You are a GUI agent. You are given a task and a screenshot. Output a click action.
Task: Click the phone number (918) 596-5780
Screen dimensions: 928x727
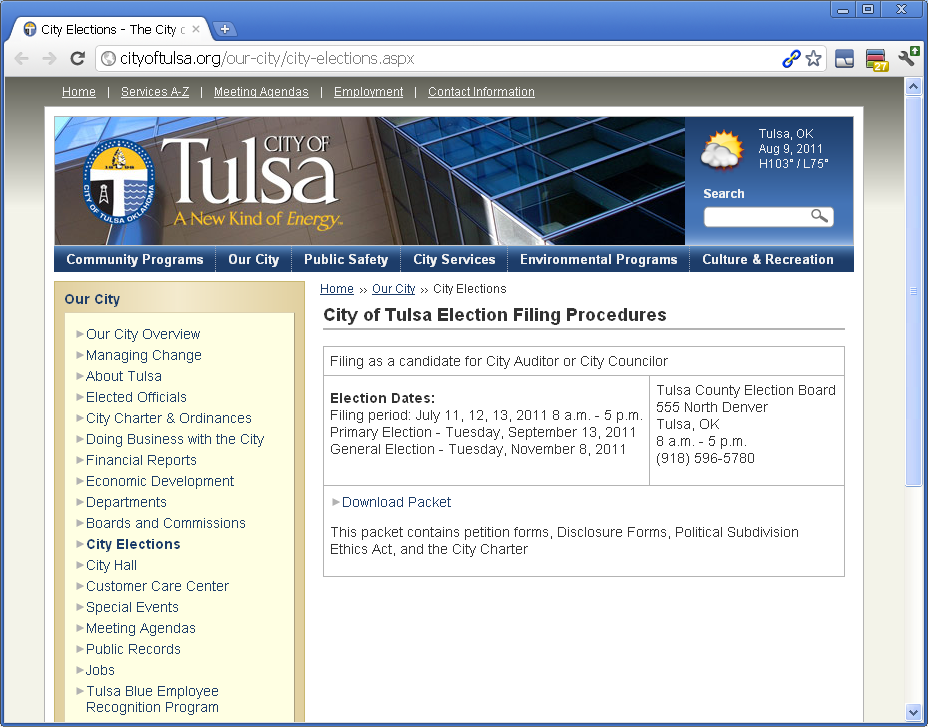pyautogui.click(x=705, y=458)
